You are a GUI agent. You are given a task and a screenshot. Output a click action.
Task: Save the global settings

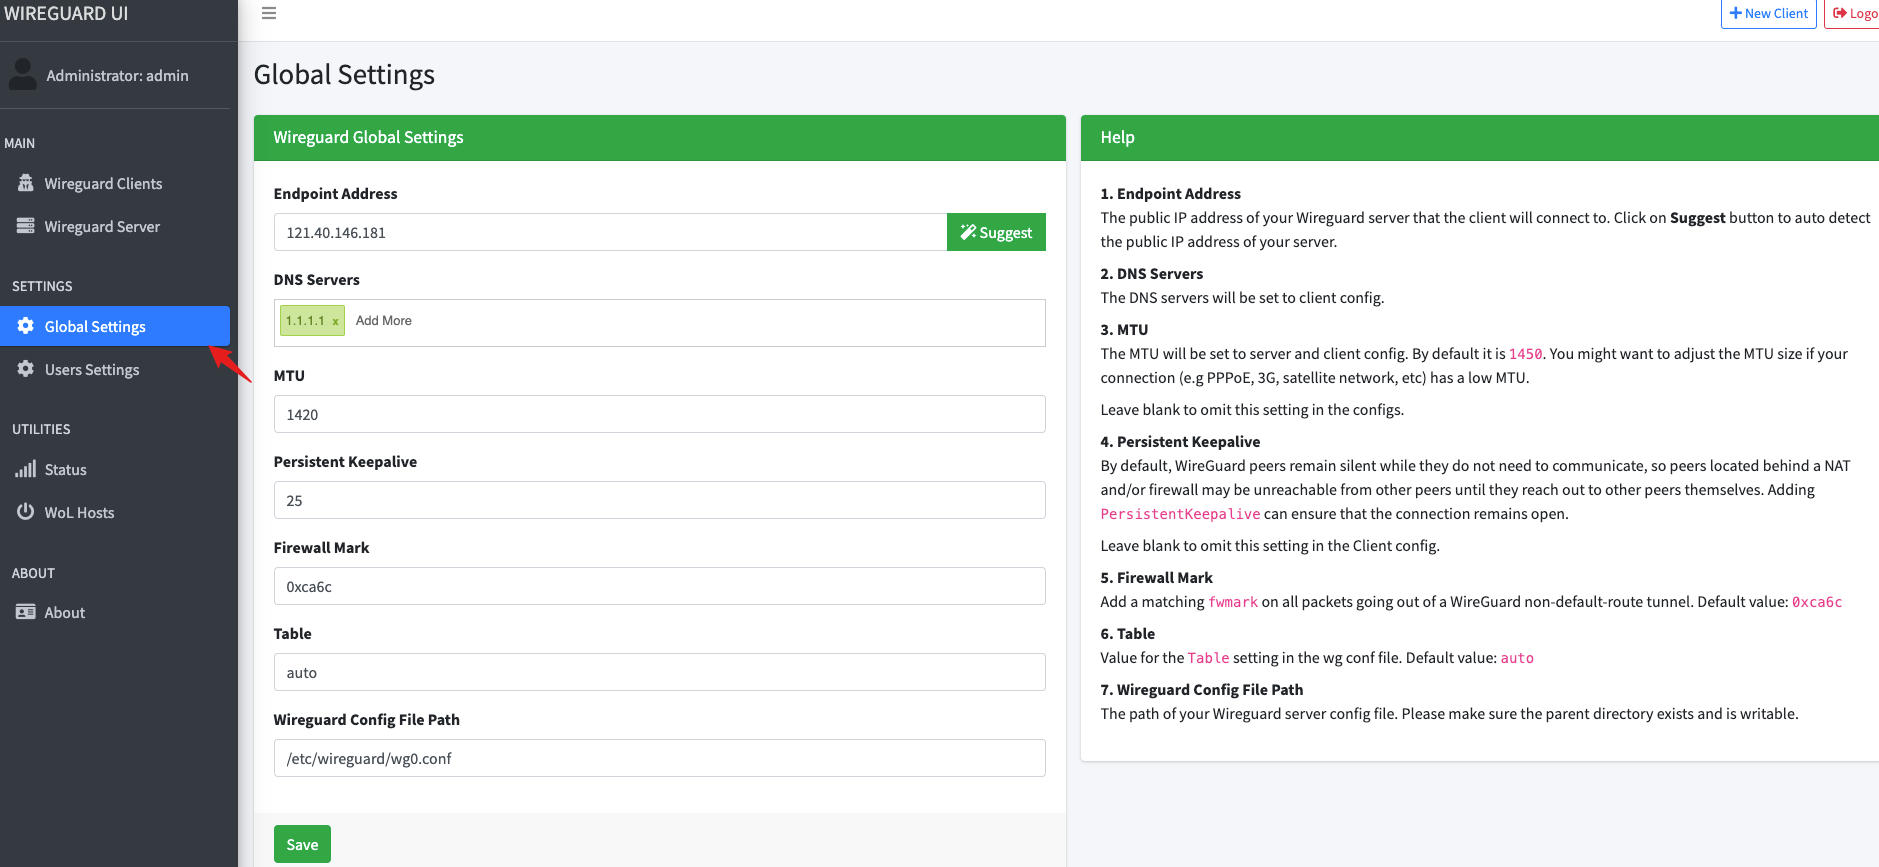(302, 845)
